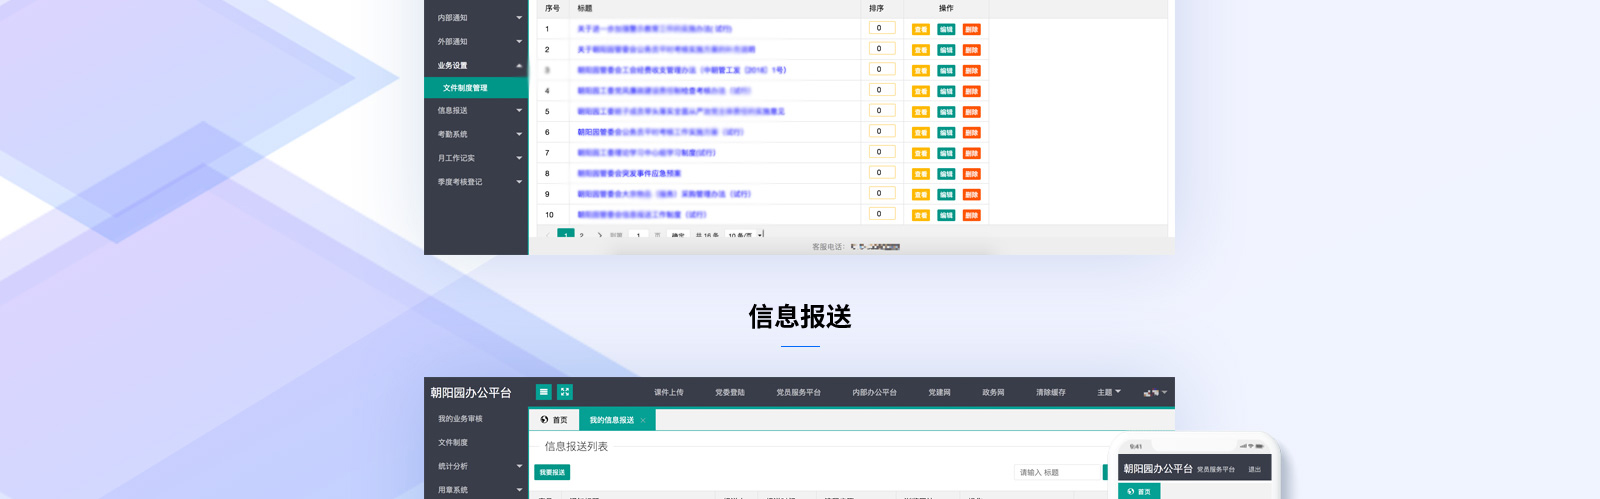Click the green 编辑 button in row 2
Viewport: 1600px width, 499px height.
click(946, 50)
